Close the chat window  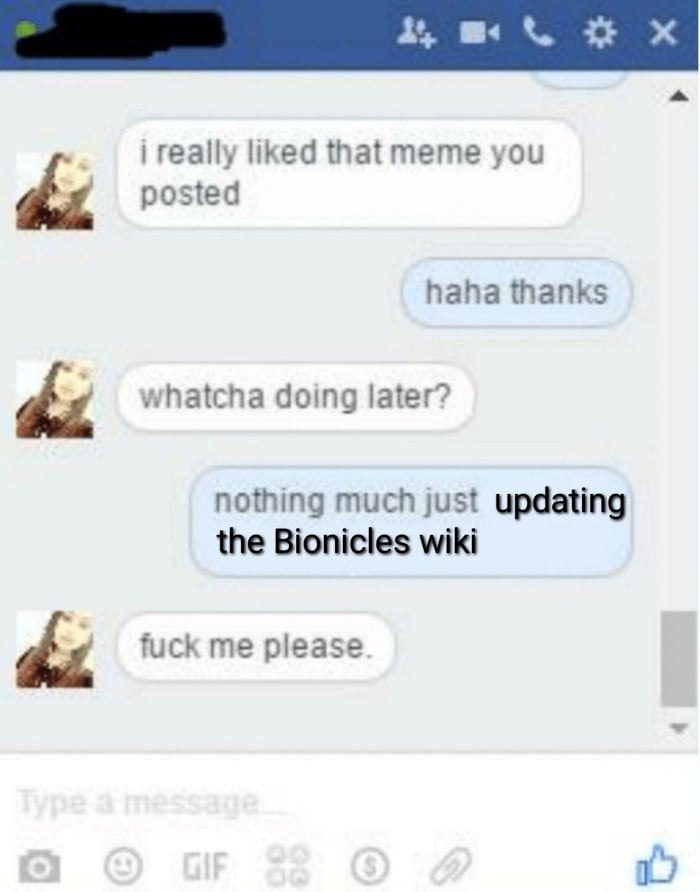tap(664, 32)
